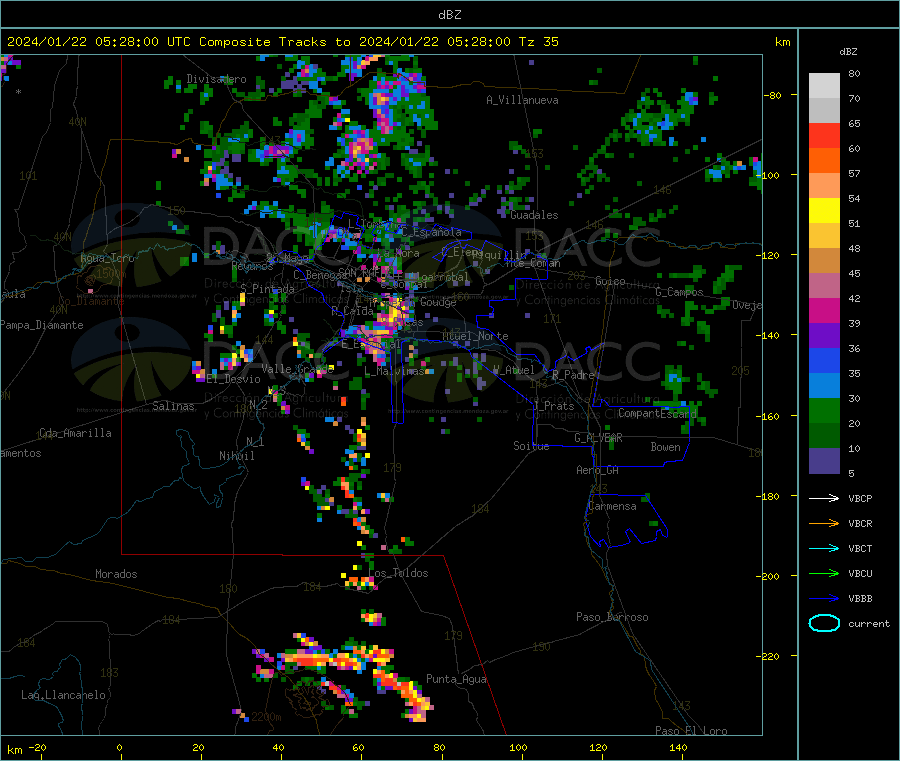Click the 'Carmensa' map label
The height and width of the screenshot is (761, 900).
[x=612, y=507]
